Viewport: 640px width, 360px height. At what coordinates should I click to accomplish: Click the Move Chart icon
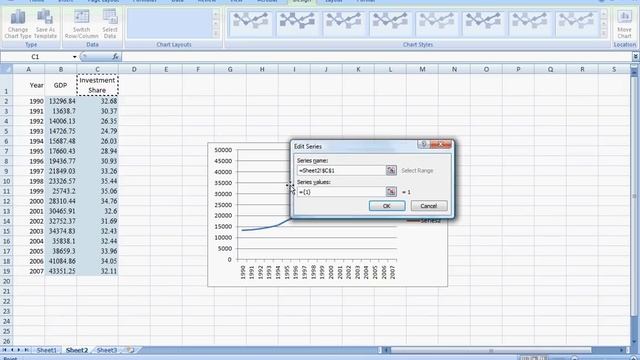pyautogui.click(x=624, y=24)
